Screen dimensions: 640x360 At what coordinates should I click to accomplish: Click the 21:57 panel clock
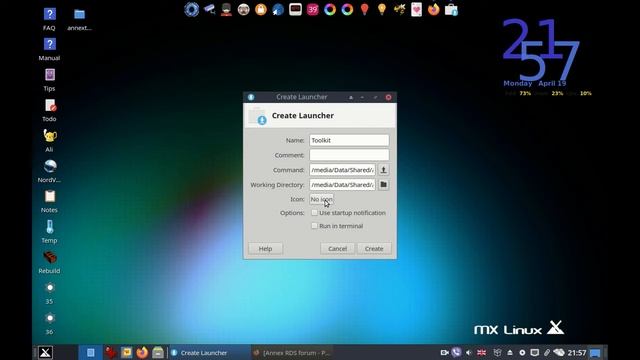pos(577,352)
